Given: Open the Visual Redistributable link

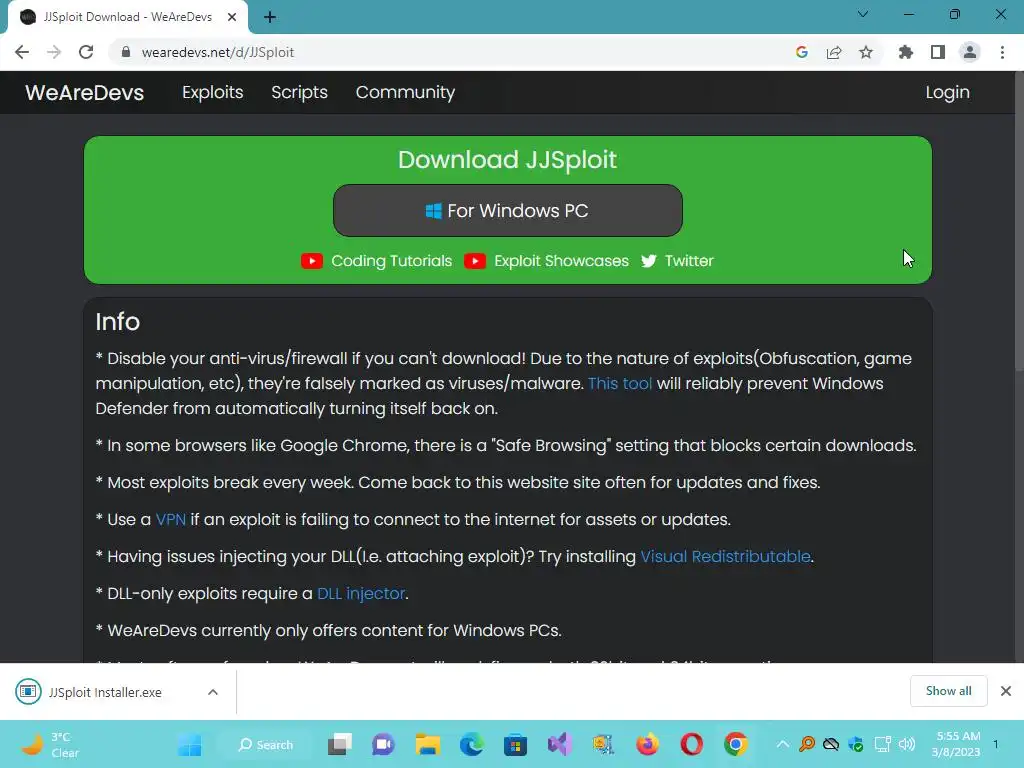Looking at the screenshot, I should click(725, 556).
